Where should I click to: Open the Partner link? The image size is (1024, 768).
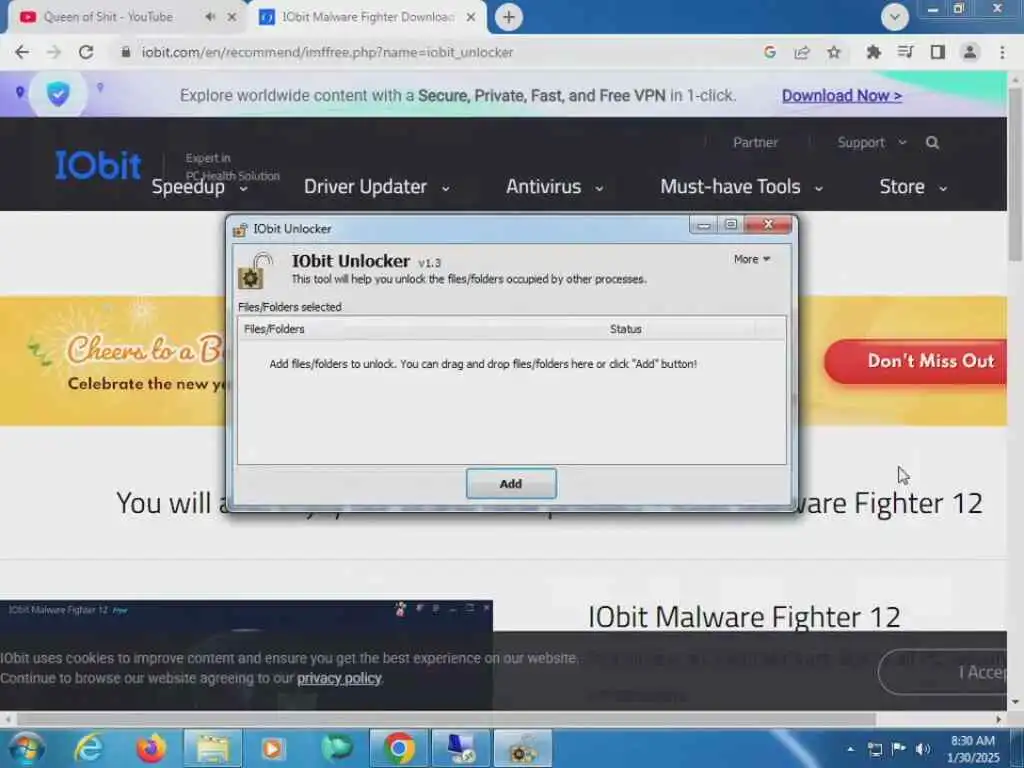pos(755,142)
